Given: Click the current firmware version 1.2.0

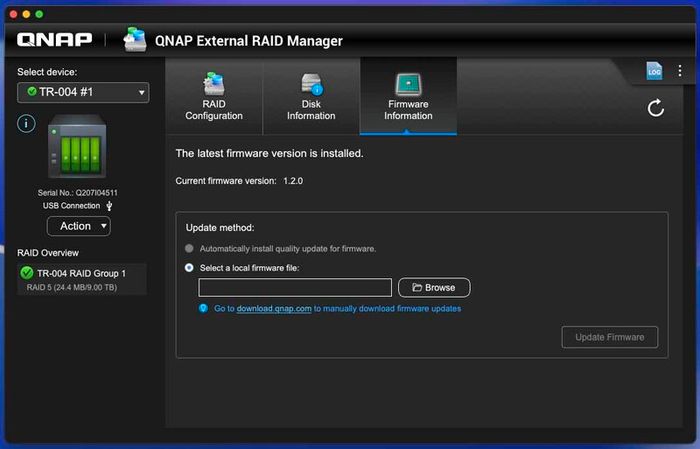Looking at the screenshot, I should pos(293,181).
